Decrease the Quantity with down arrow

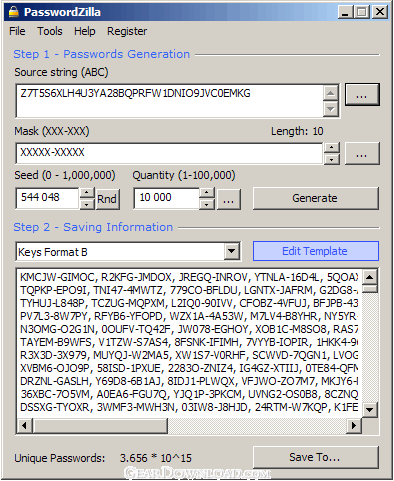(x=207, y=204)
